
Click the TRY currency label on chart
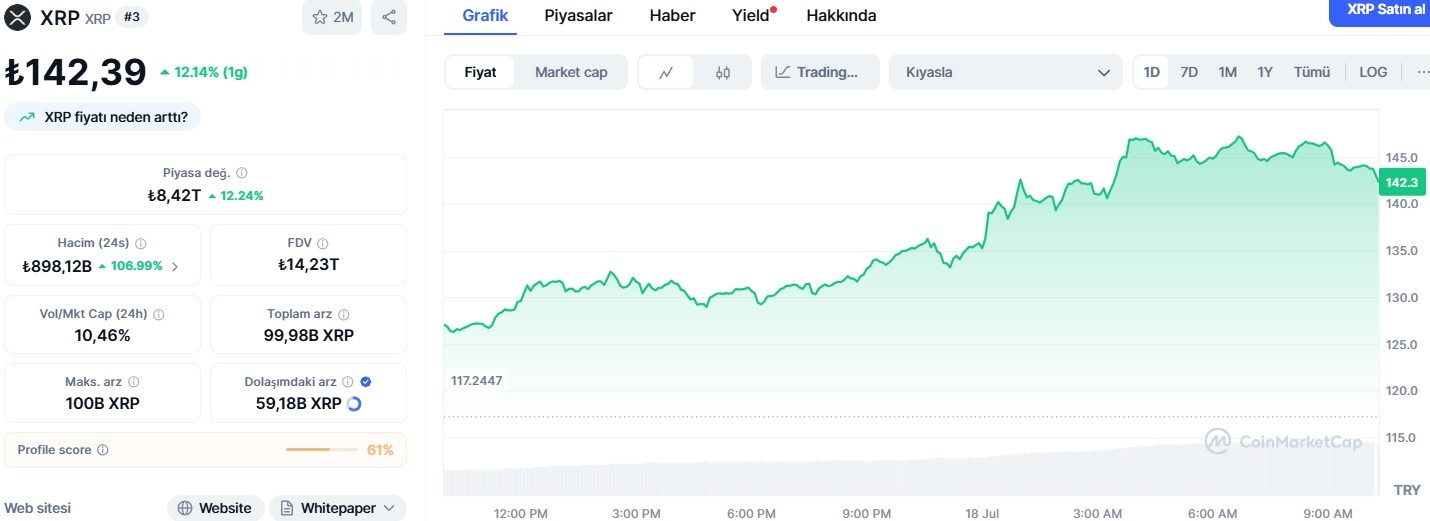1407,490
